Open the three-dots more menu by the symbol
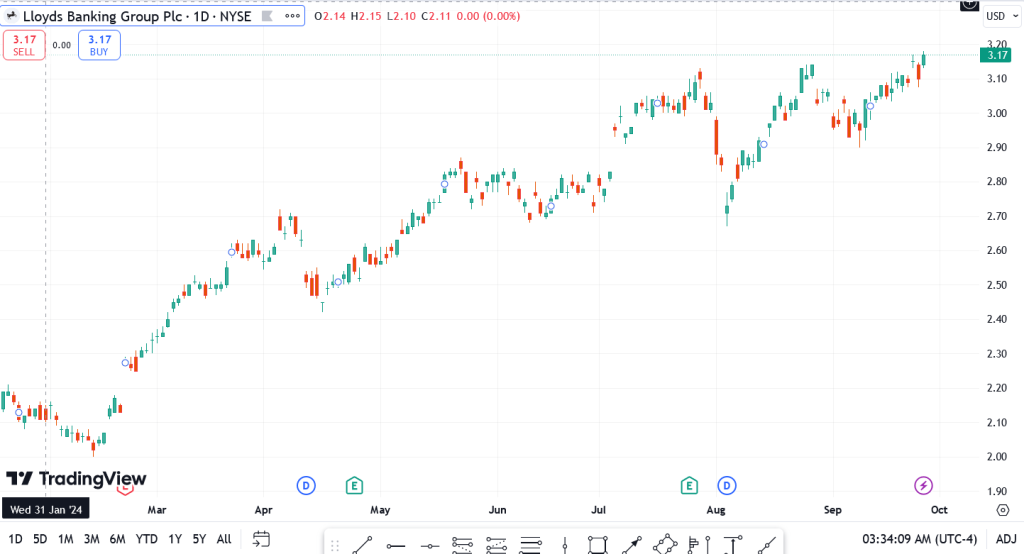This screenshot has height=554, width=1024. pos(293,16)
